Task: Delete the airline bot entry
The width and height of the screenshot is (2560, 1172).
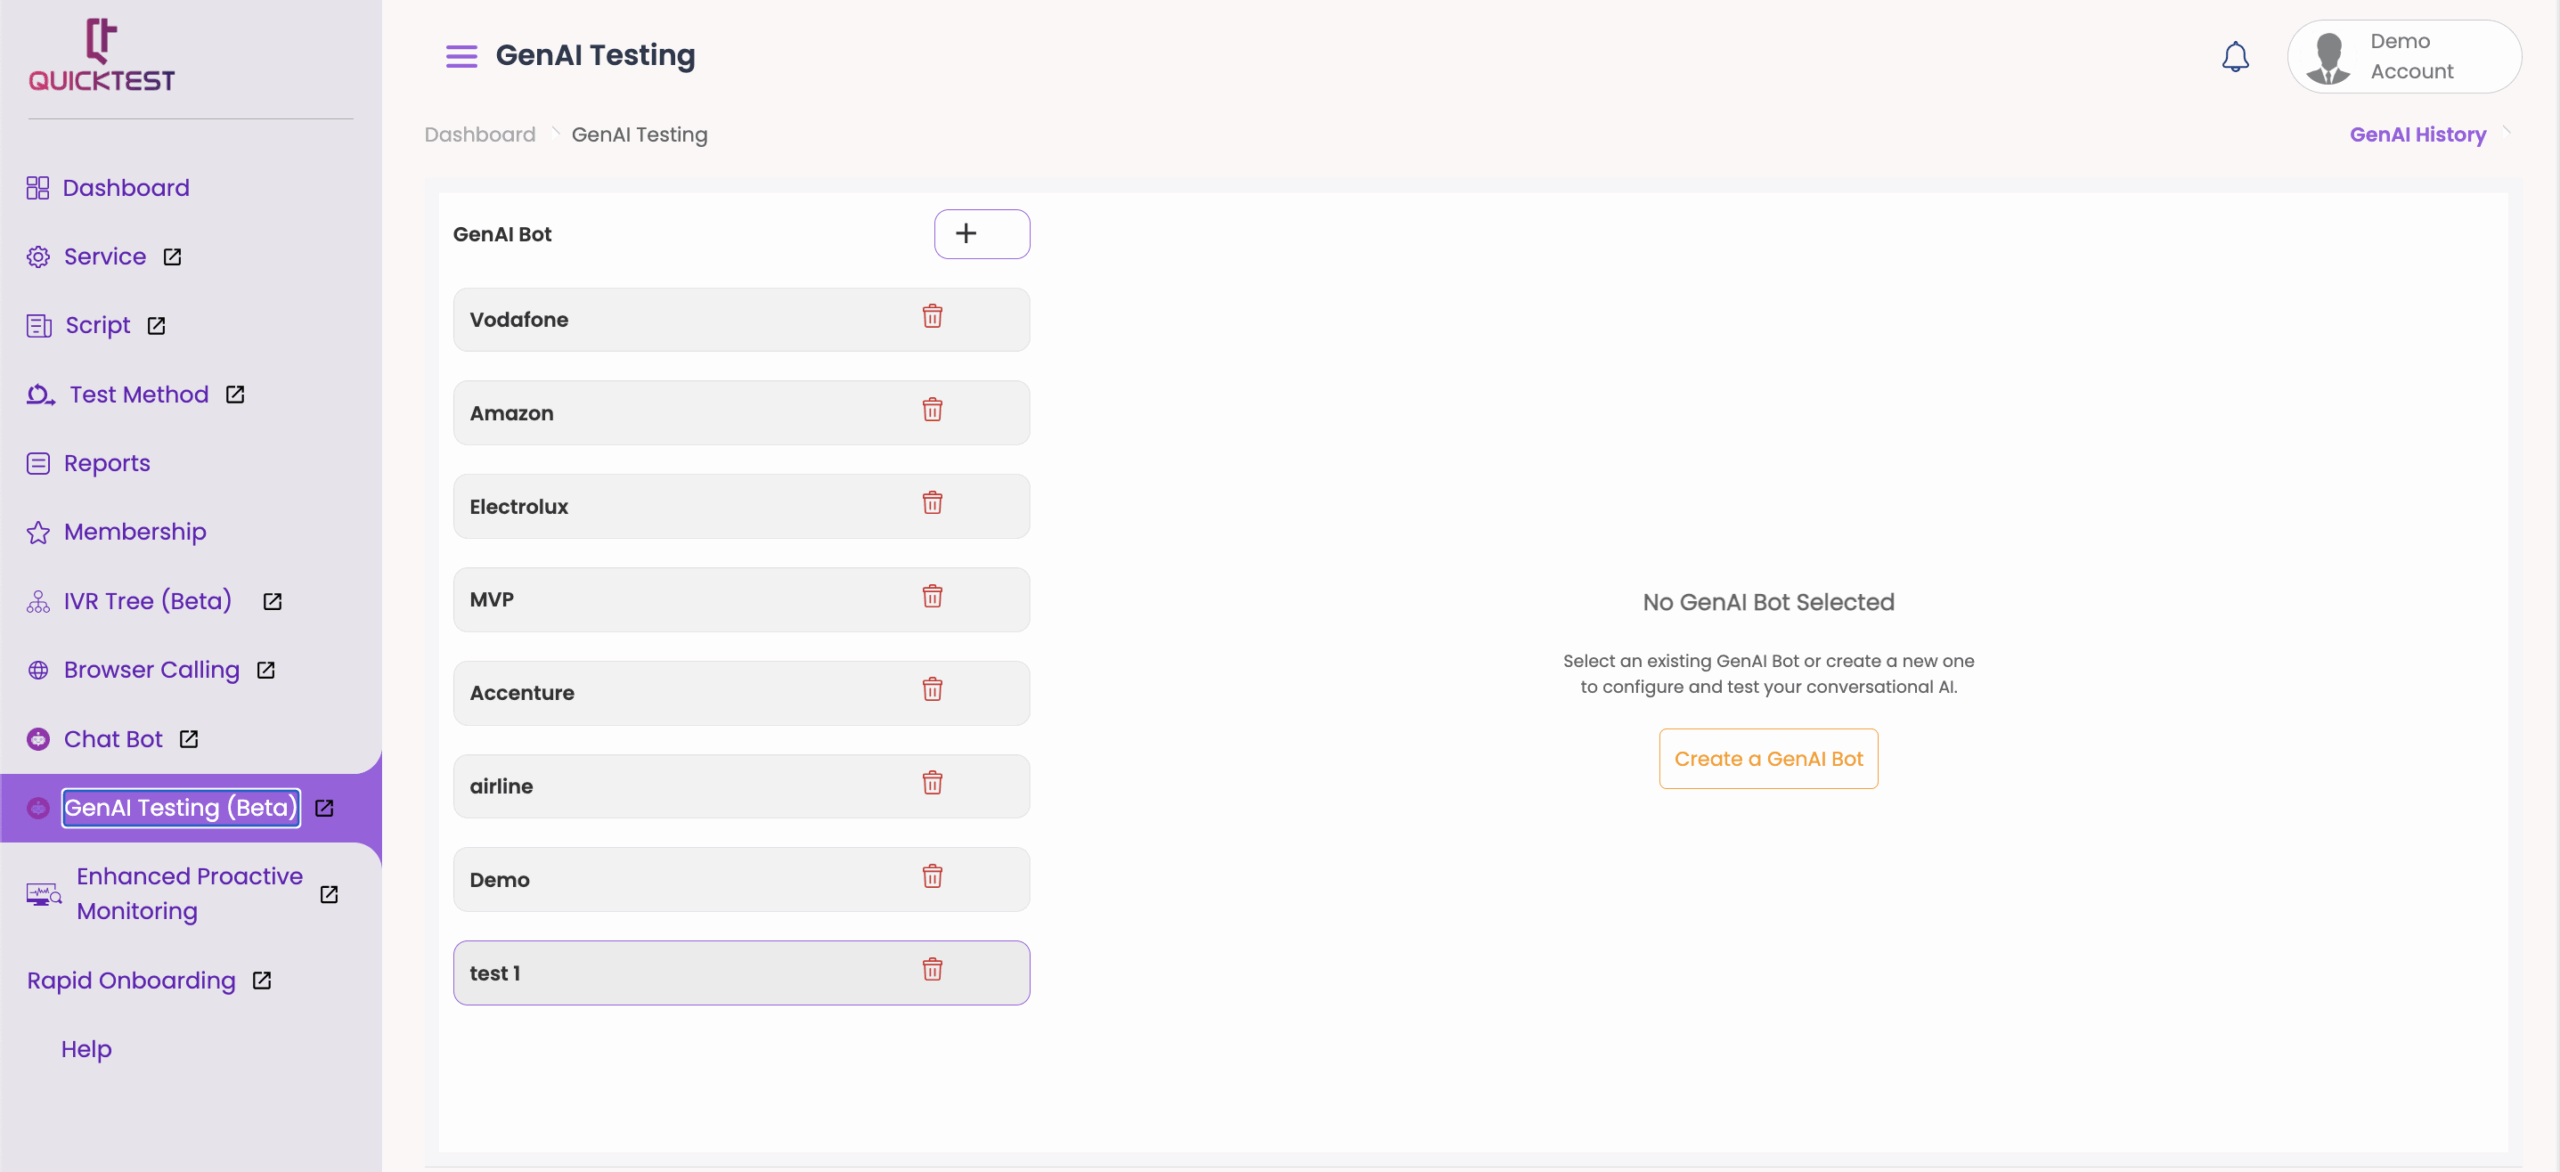Action: pos(932,783)
